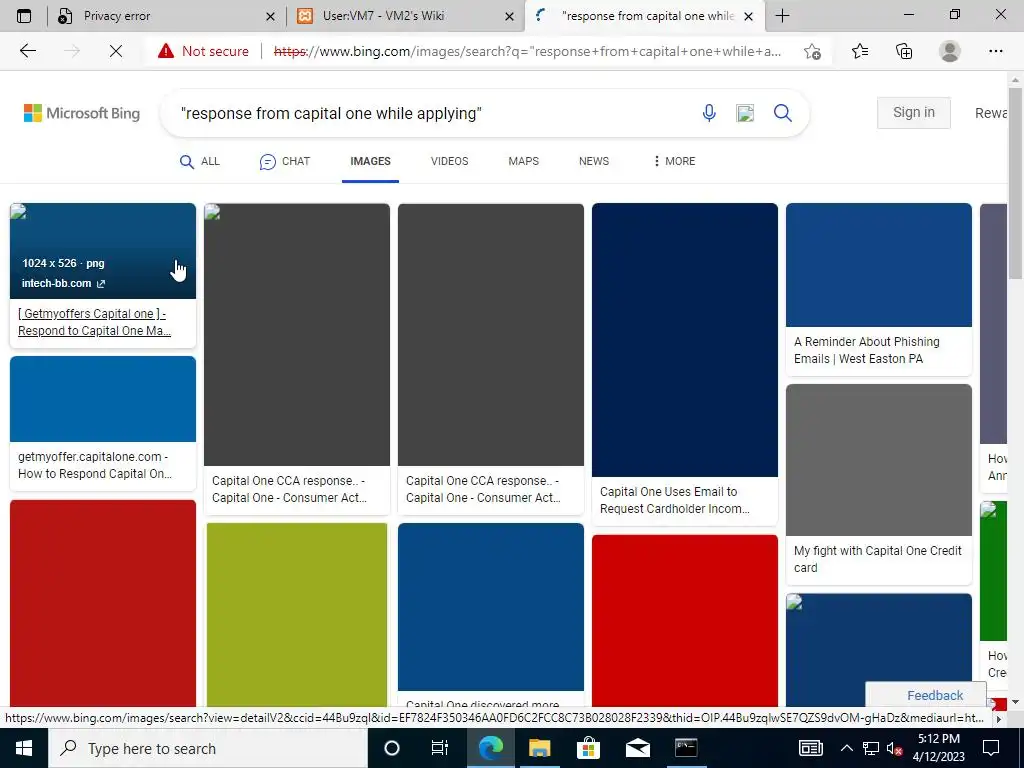Open Microsoft Store from the taskbar
The image size is (1024, 768).
588,748
